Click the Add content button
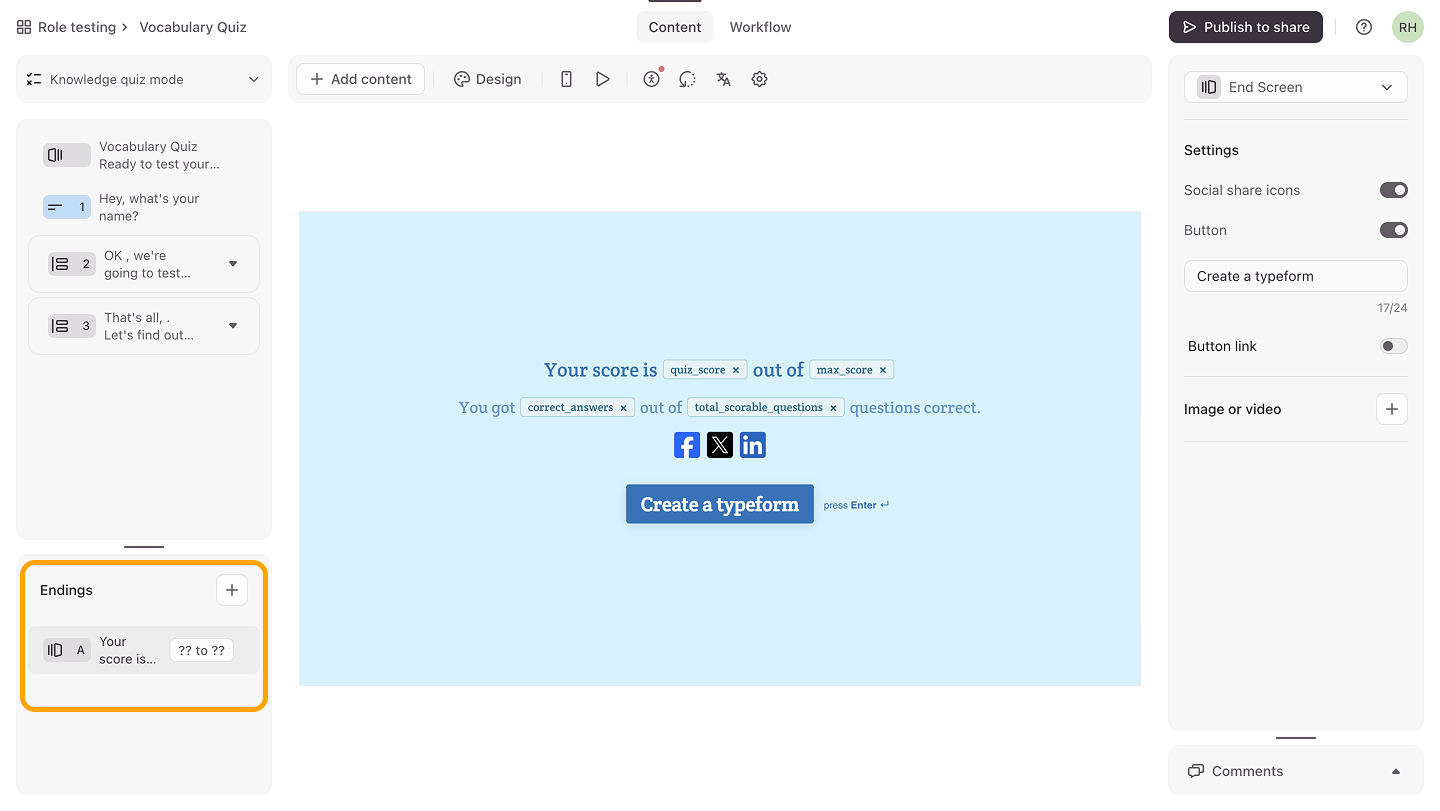1440x811 pixels. click(360, 79)
